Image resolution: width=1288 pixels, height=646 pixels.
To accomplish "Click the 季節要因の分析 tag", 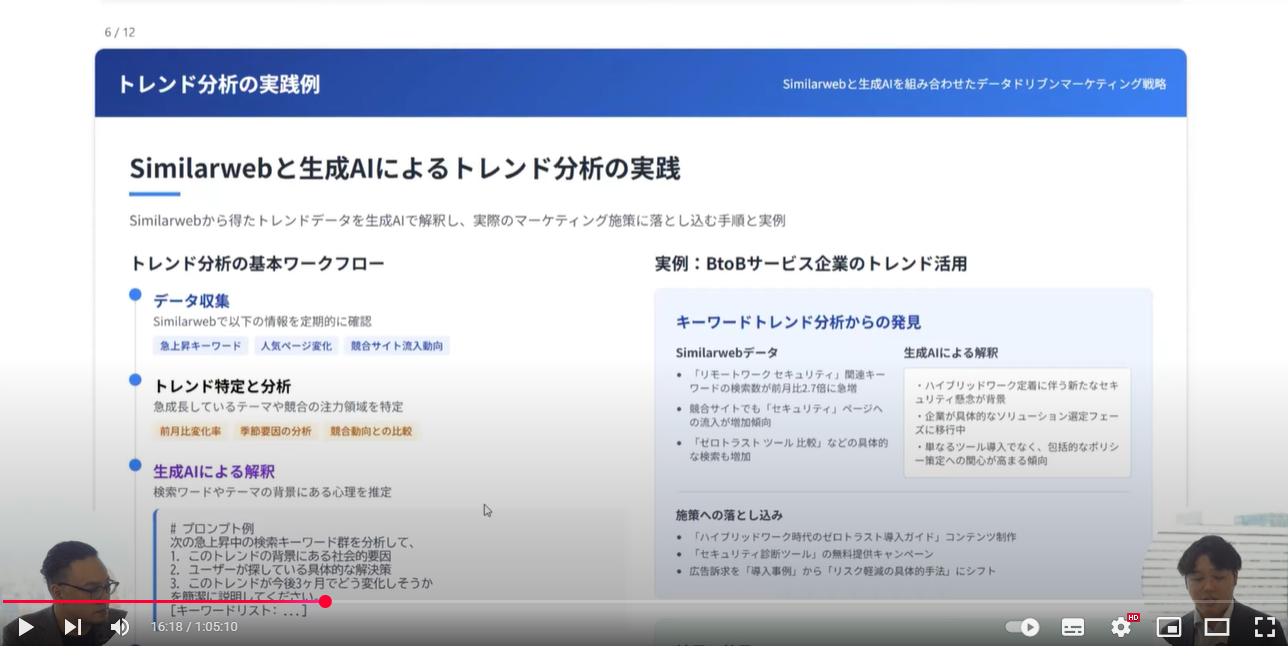I will pyautogui.click(x=276, y=432).
